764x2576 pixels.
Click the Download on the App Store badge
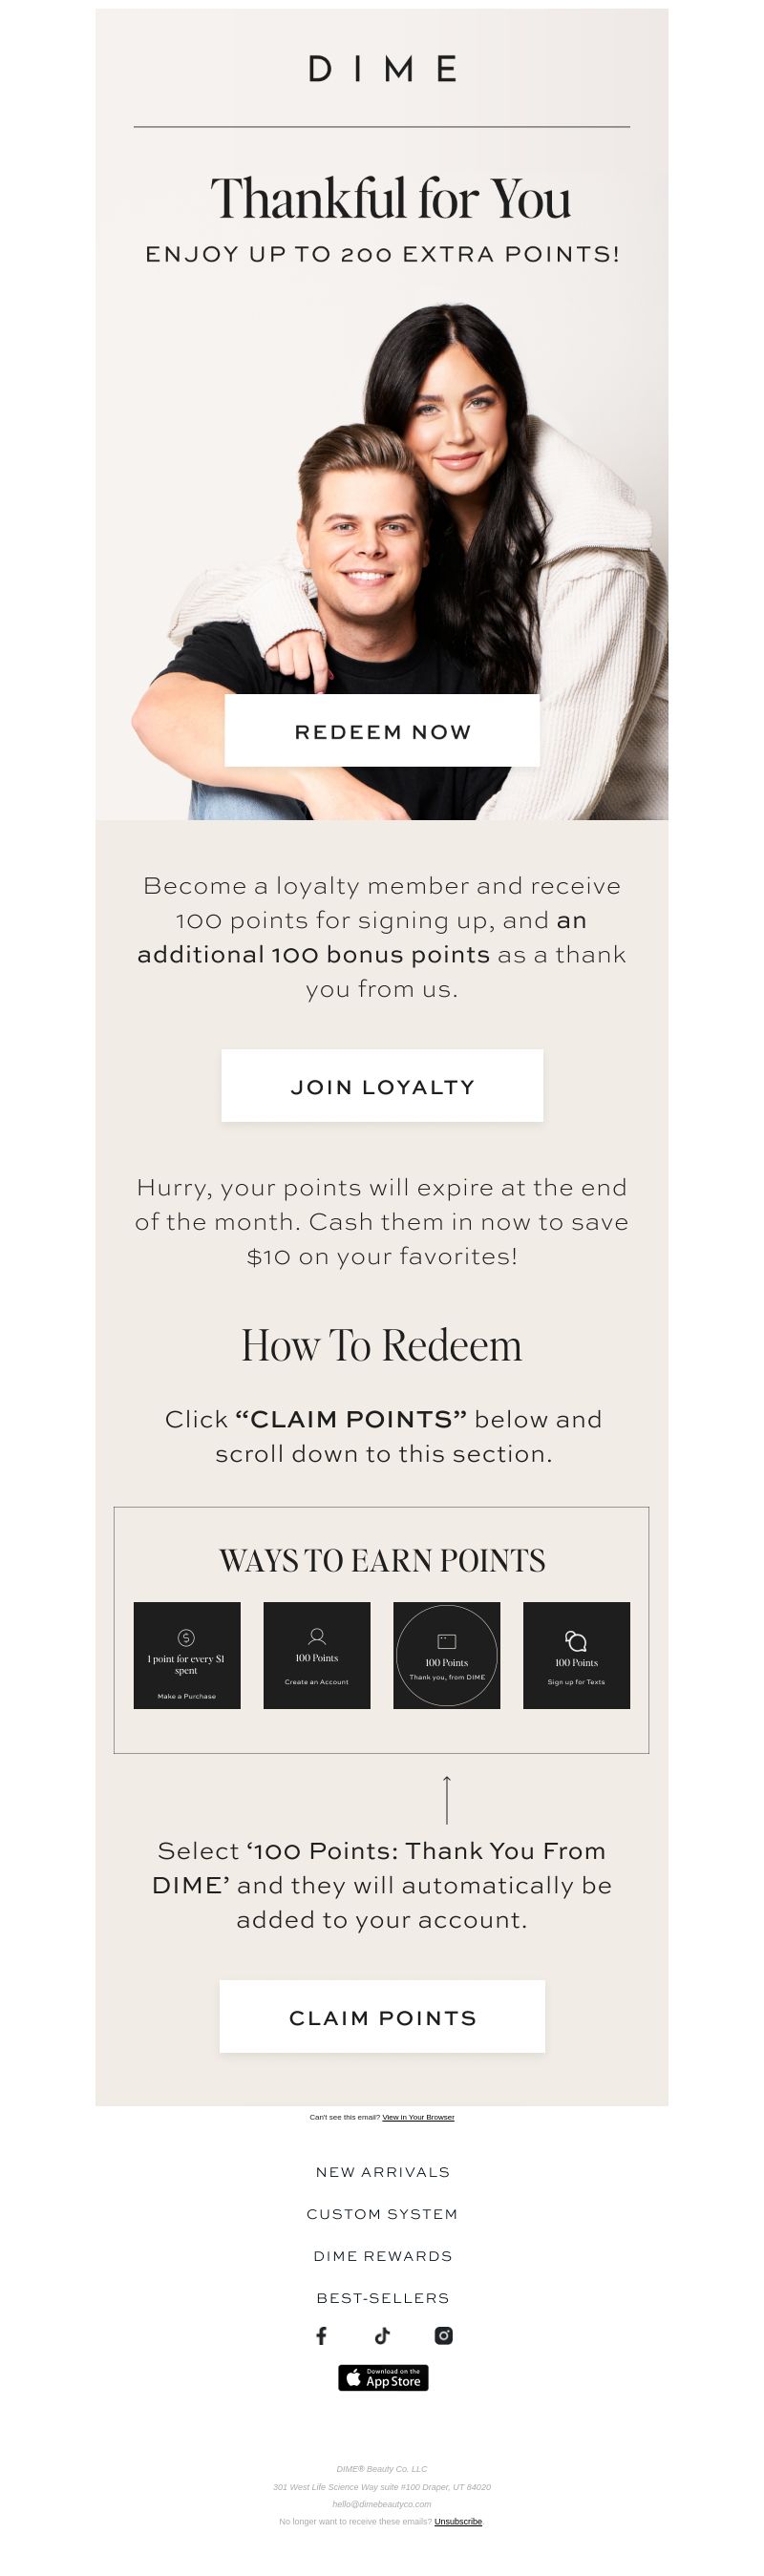click(x=383, y=2377)
